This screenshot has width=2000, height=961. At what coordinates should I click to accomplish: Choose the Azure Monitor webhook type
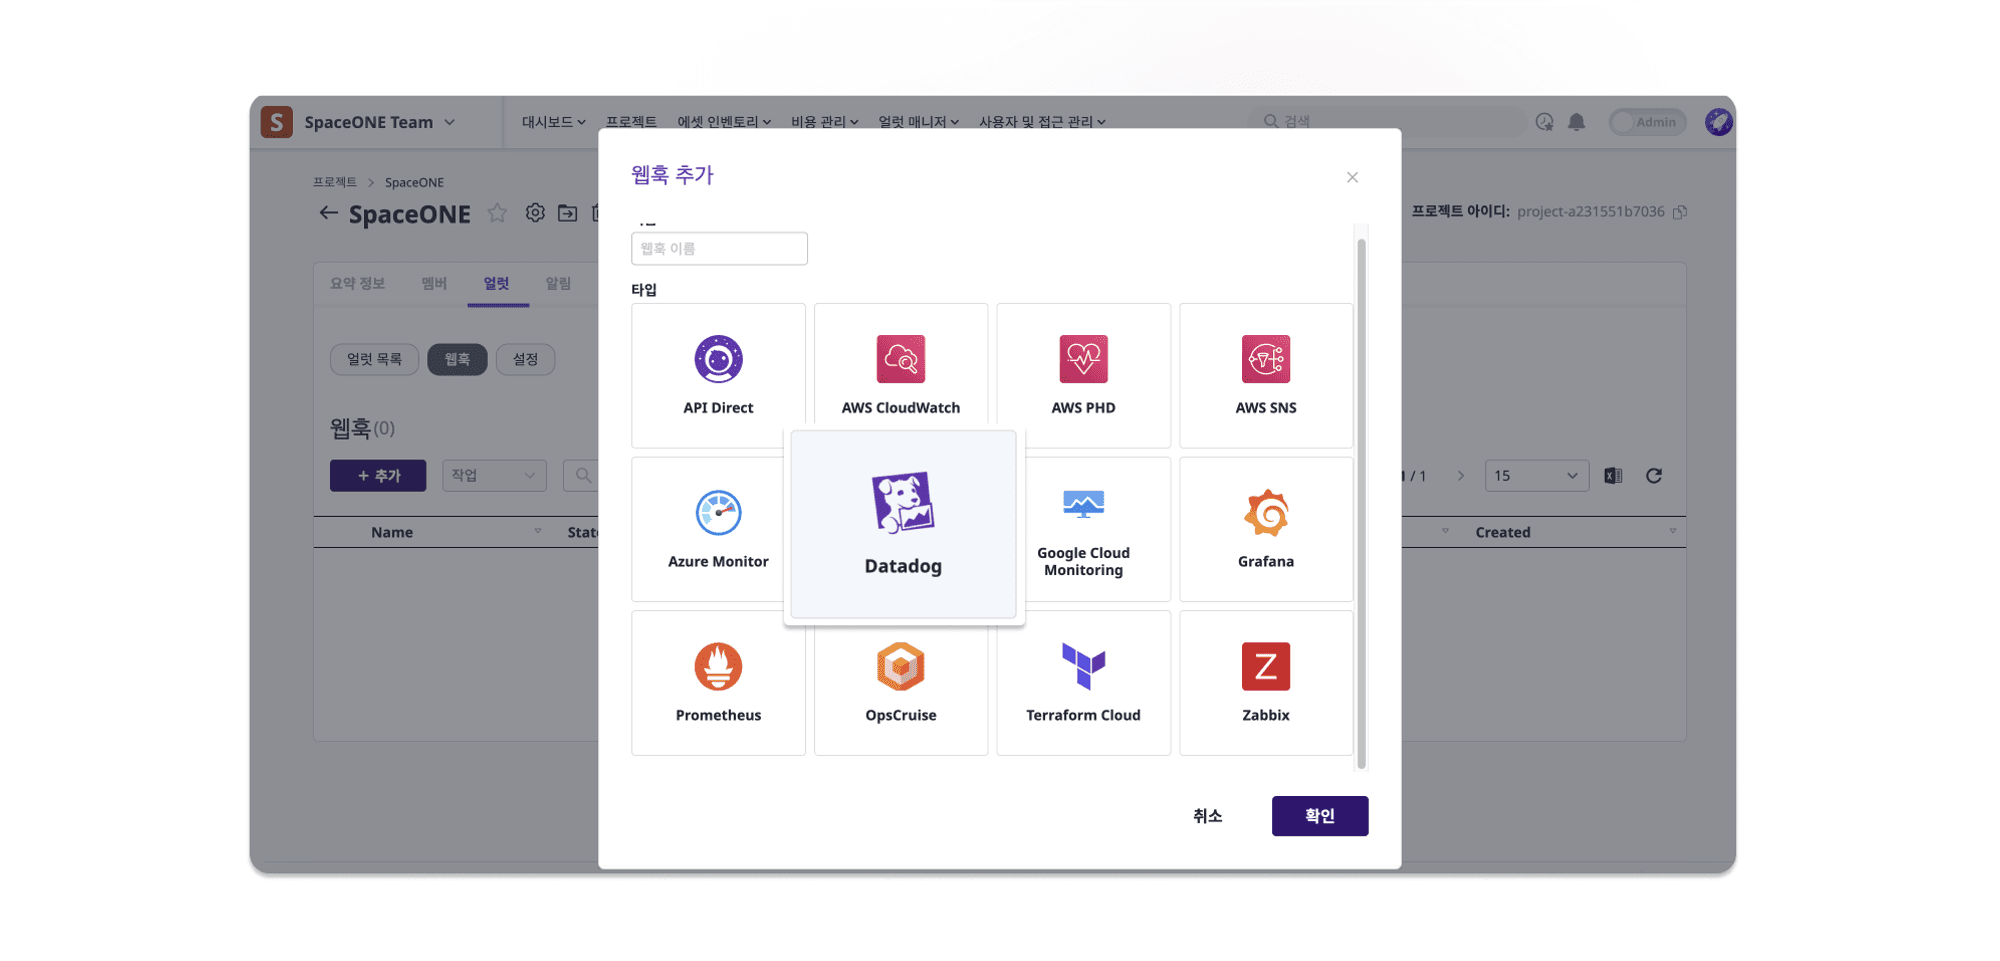pos(710,529)
